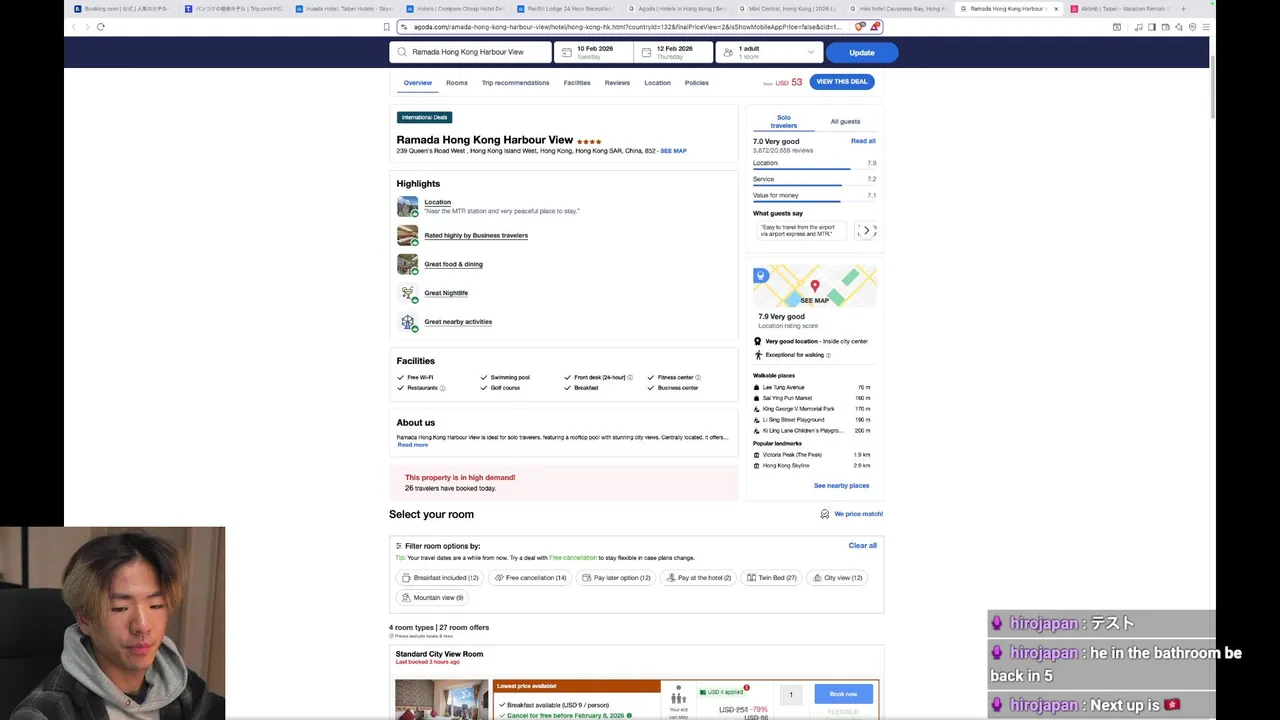Open the check-in date 10 Feb 2026 picker

594,52
